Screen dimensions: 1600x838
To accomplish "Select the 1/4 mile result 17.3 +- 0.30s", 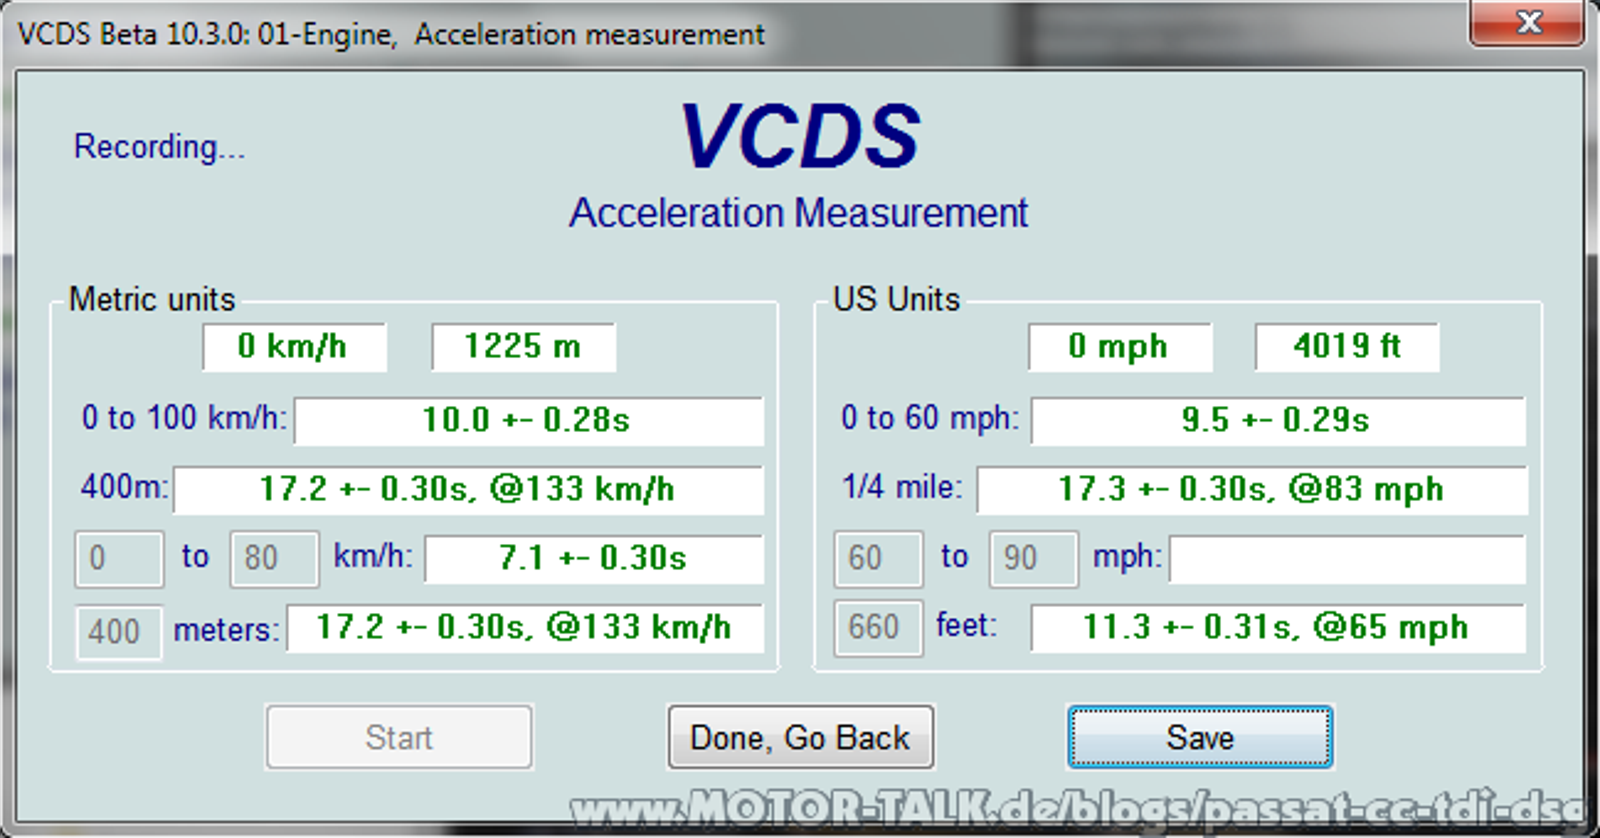I will [1251, 490].
